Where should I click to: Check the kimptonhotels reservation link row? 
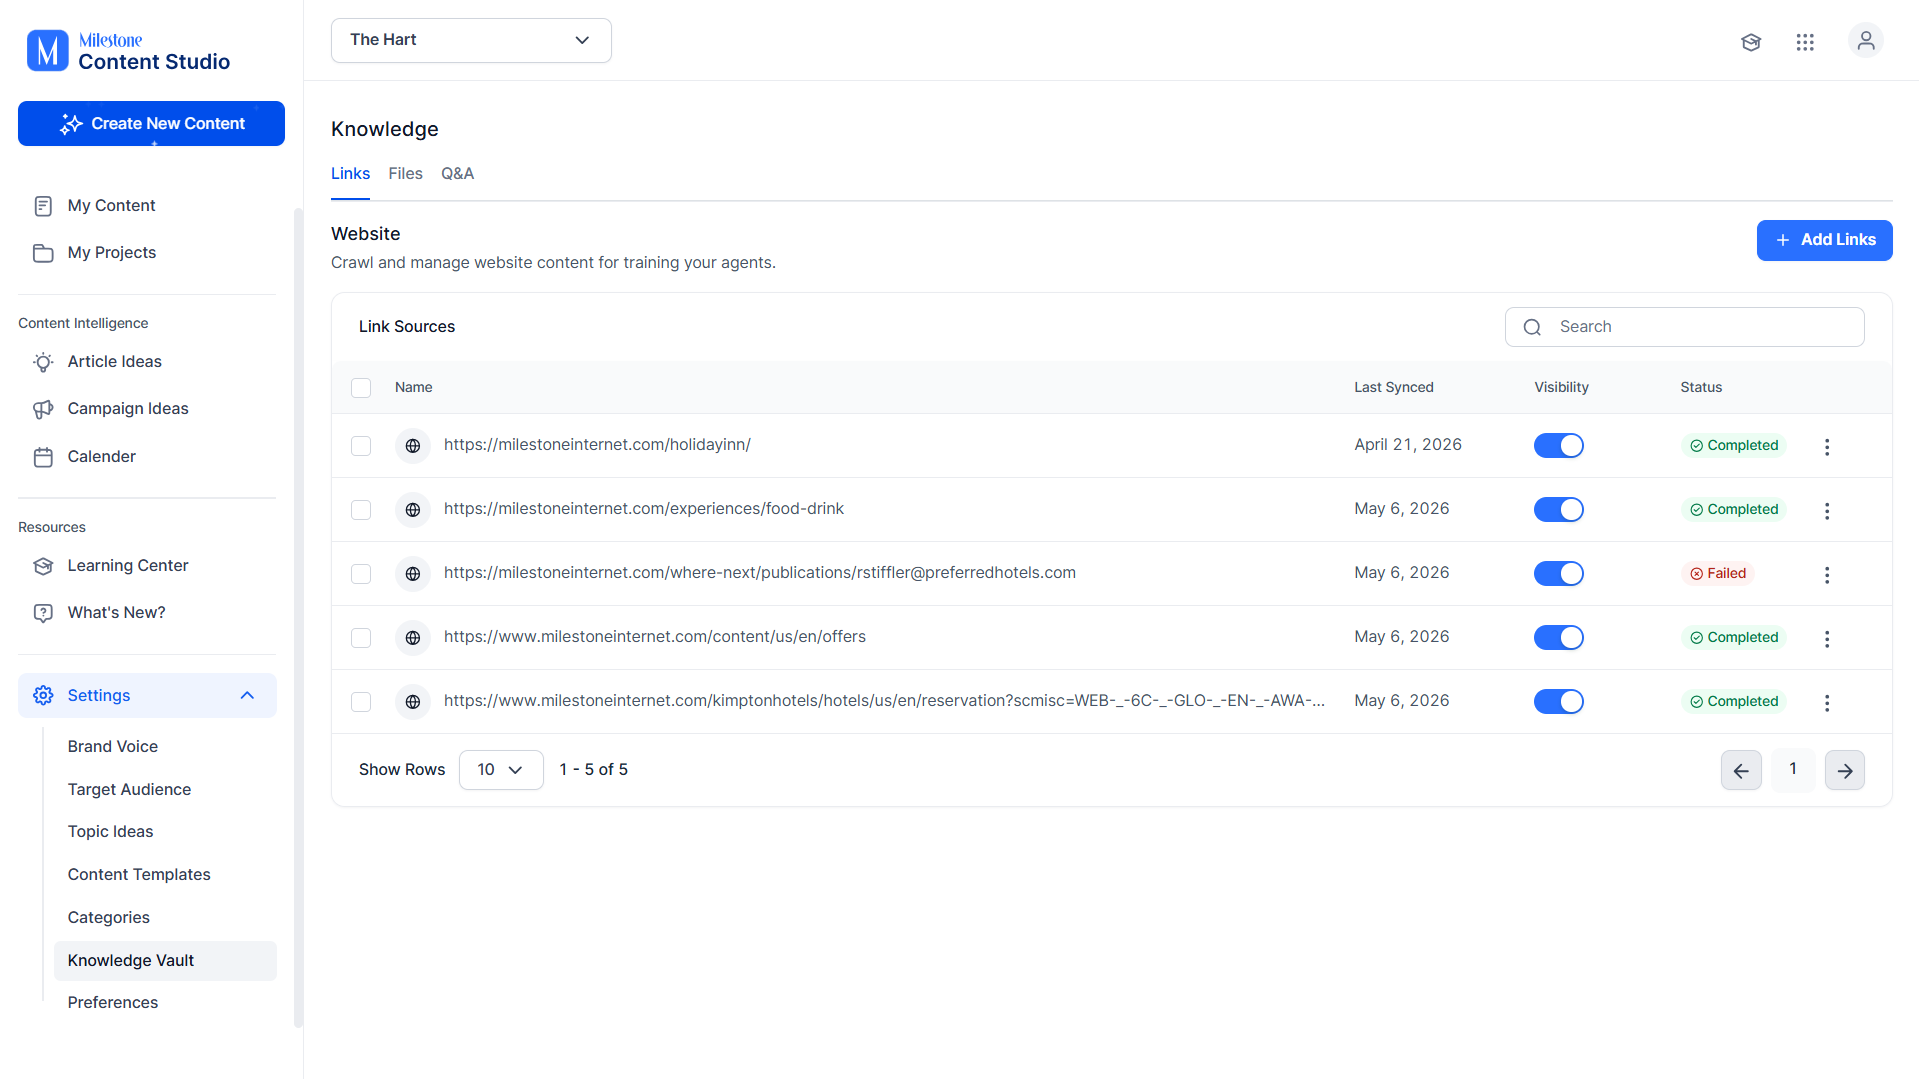361,702
